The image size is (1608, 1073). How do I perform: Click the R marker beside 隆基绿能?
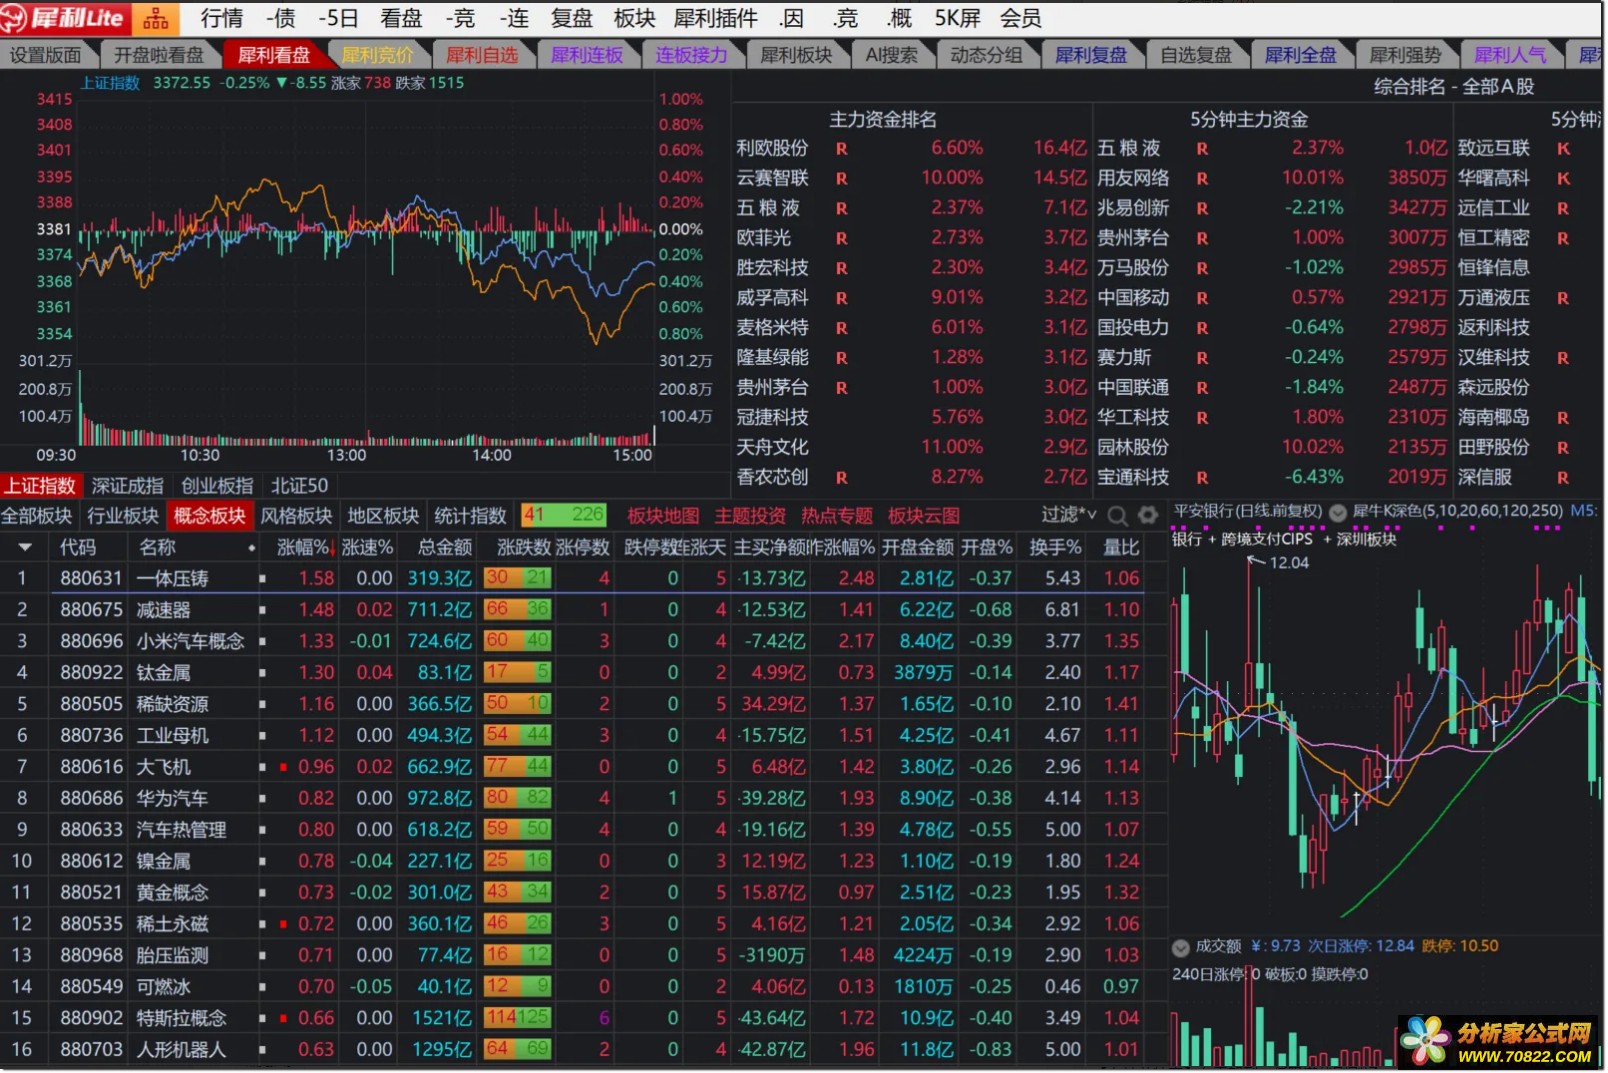[x=842, y=358]
